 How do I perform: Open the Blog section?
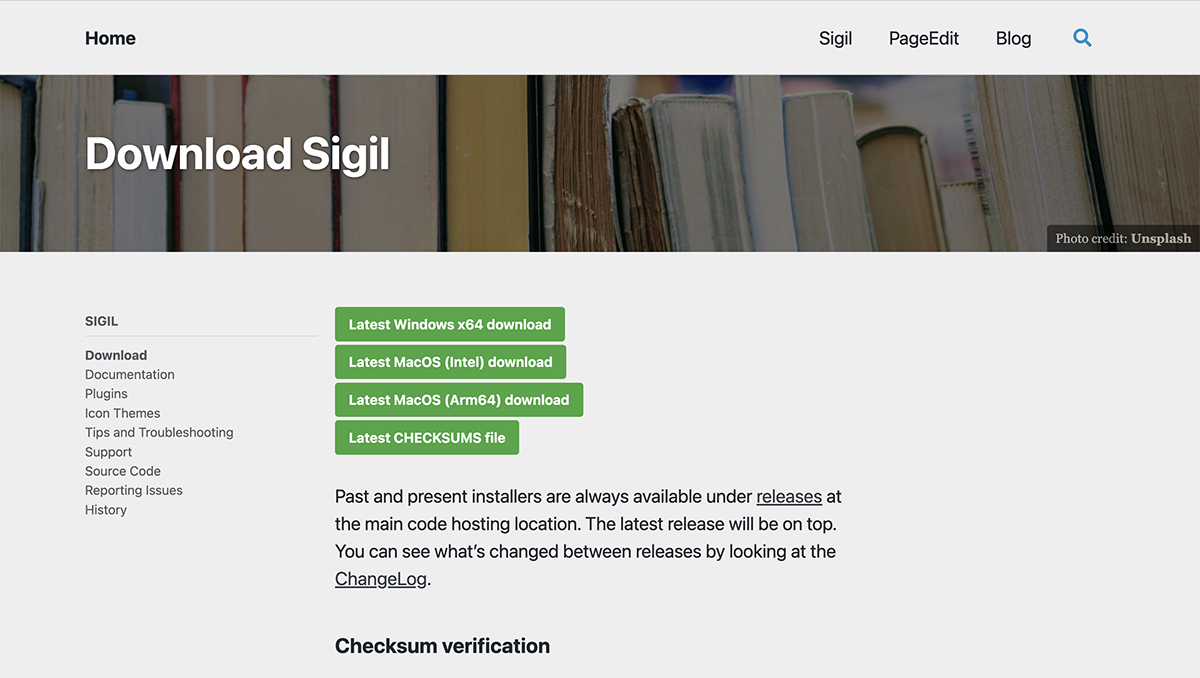[1013, 38]
